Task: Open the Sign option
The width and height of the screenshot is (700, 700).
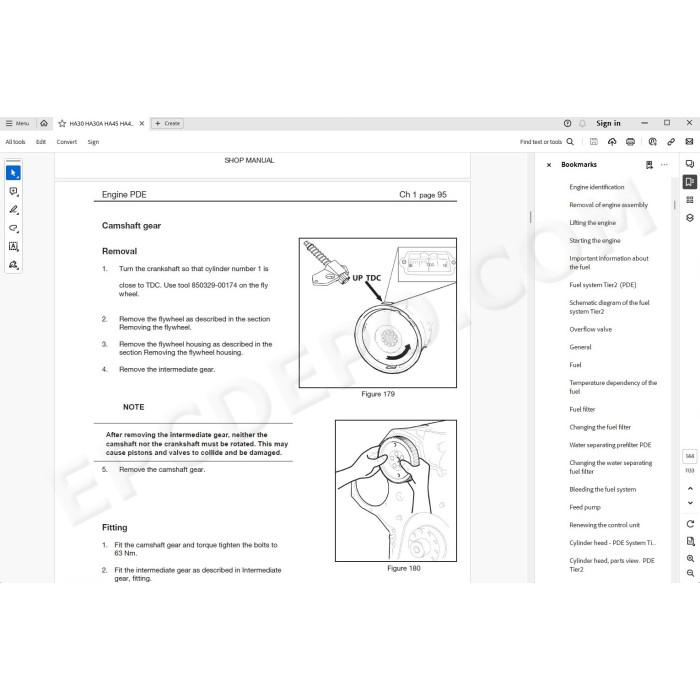Action: (93, 142)
